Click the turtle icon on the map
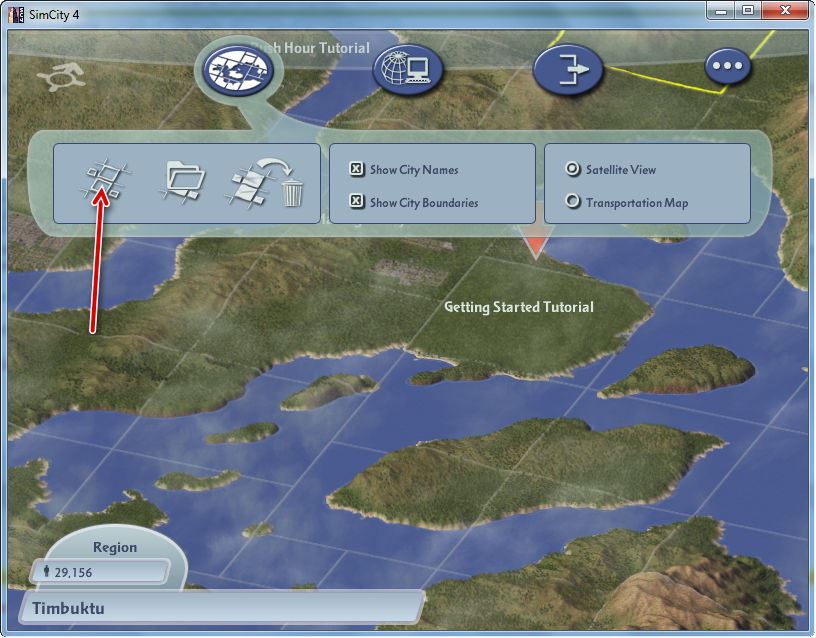 pyautogui.click(x=60, y=77)
